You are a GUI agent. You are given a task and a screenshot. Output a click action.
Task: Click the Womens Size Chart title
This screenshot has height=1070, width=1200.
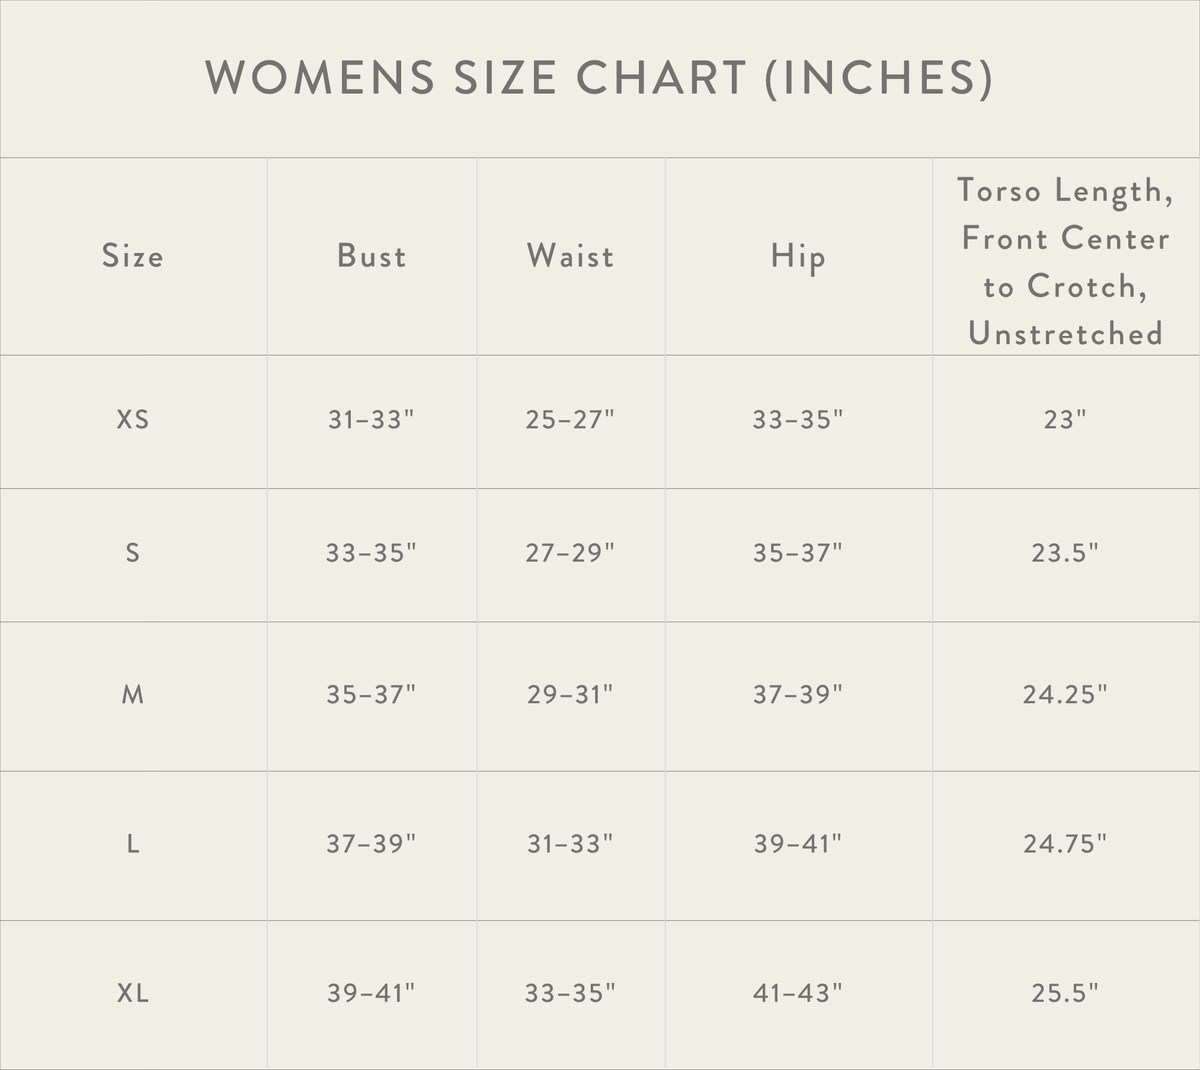pyautogui.click(x=599, y=78)
